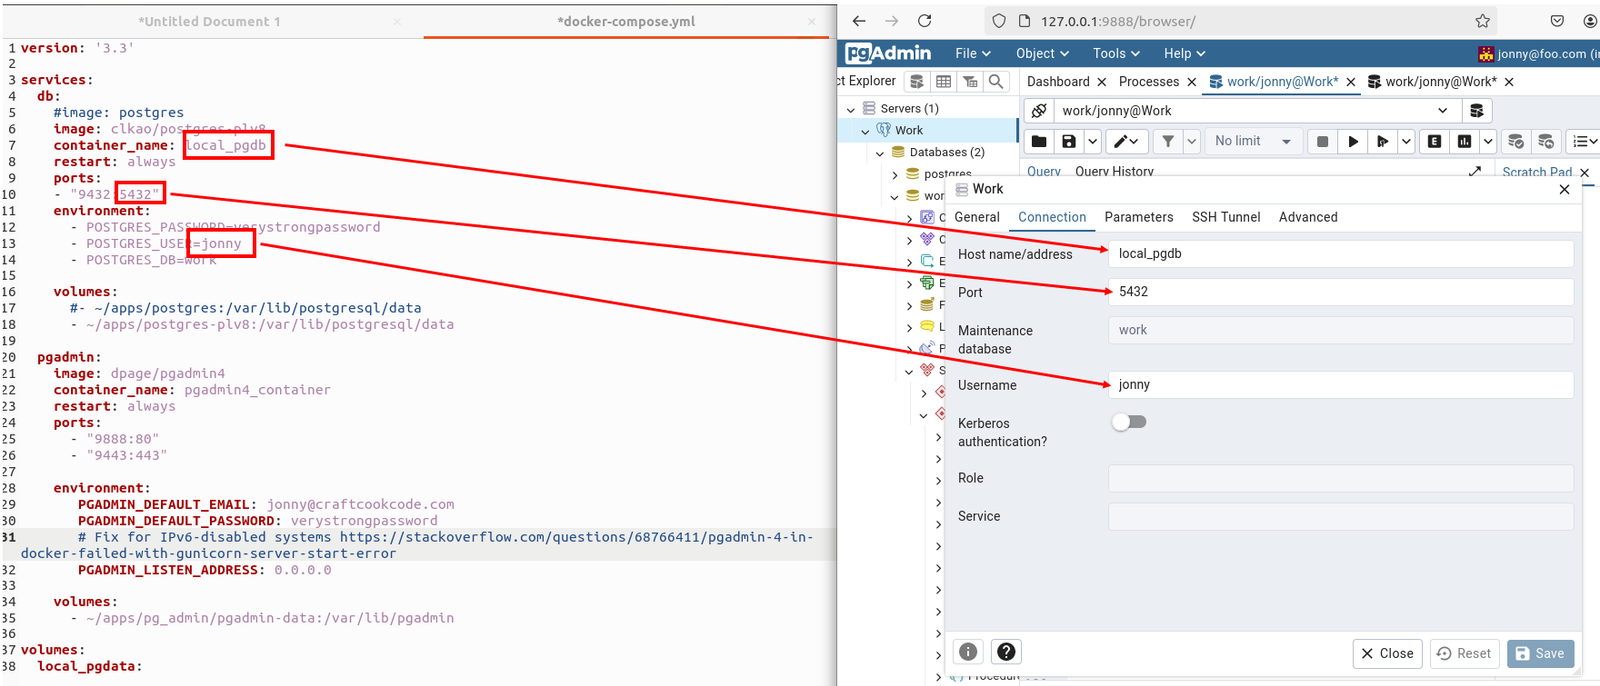Open the work/jonny@Work connection dropdown
Screen dimensions: 1600x686
click(x=1256, y=111)
